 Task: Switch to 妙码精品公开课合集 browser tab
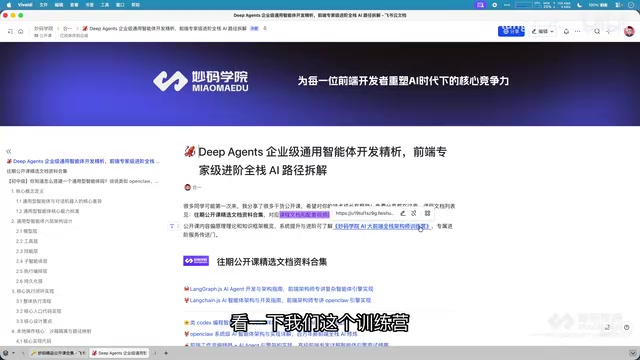[x=58, y=353]
